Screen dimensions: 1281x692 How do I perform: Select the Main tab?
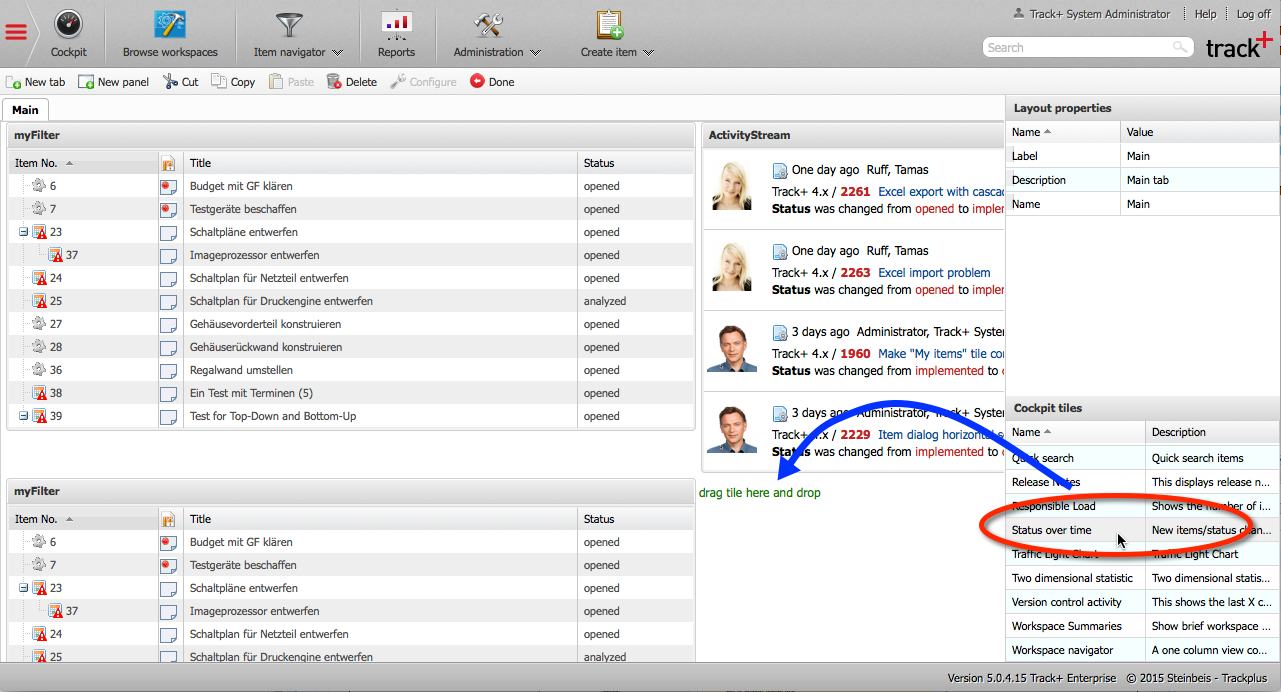click(x=26, y=110)
